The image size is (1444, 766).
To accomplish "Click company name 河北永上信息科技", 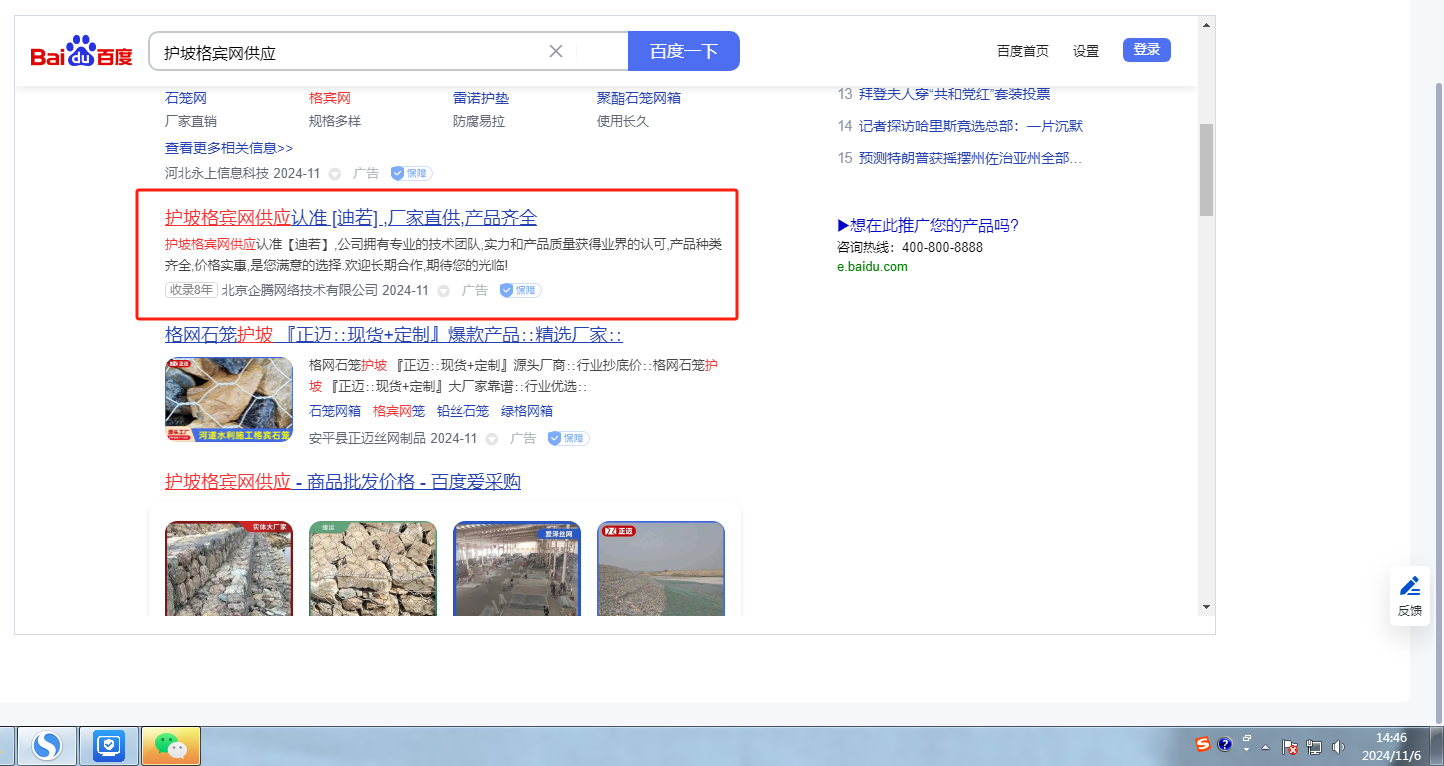I will (217, 174).
